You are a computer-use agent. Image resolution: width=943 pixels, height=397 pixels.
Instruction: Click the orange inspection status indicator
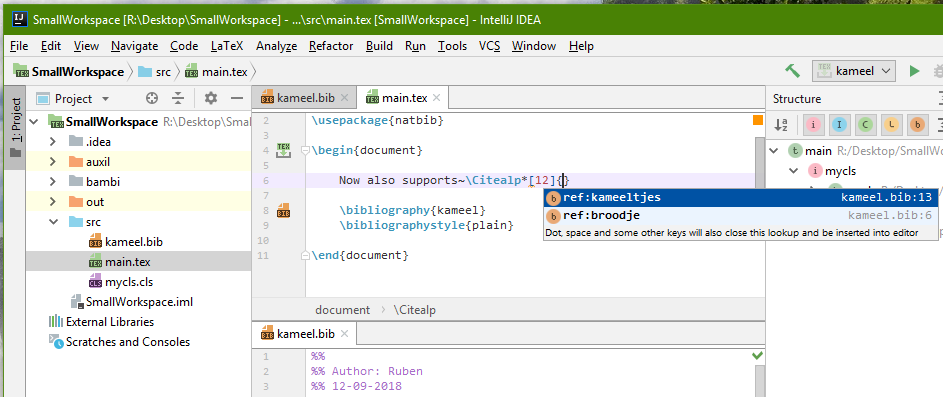[758, 120]
